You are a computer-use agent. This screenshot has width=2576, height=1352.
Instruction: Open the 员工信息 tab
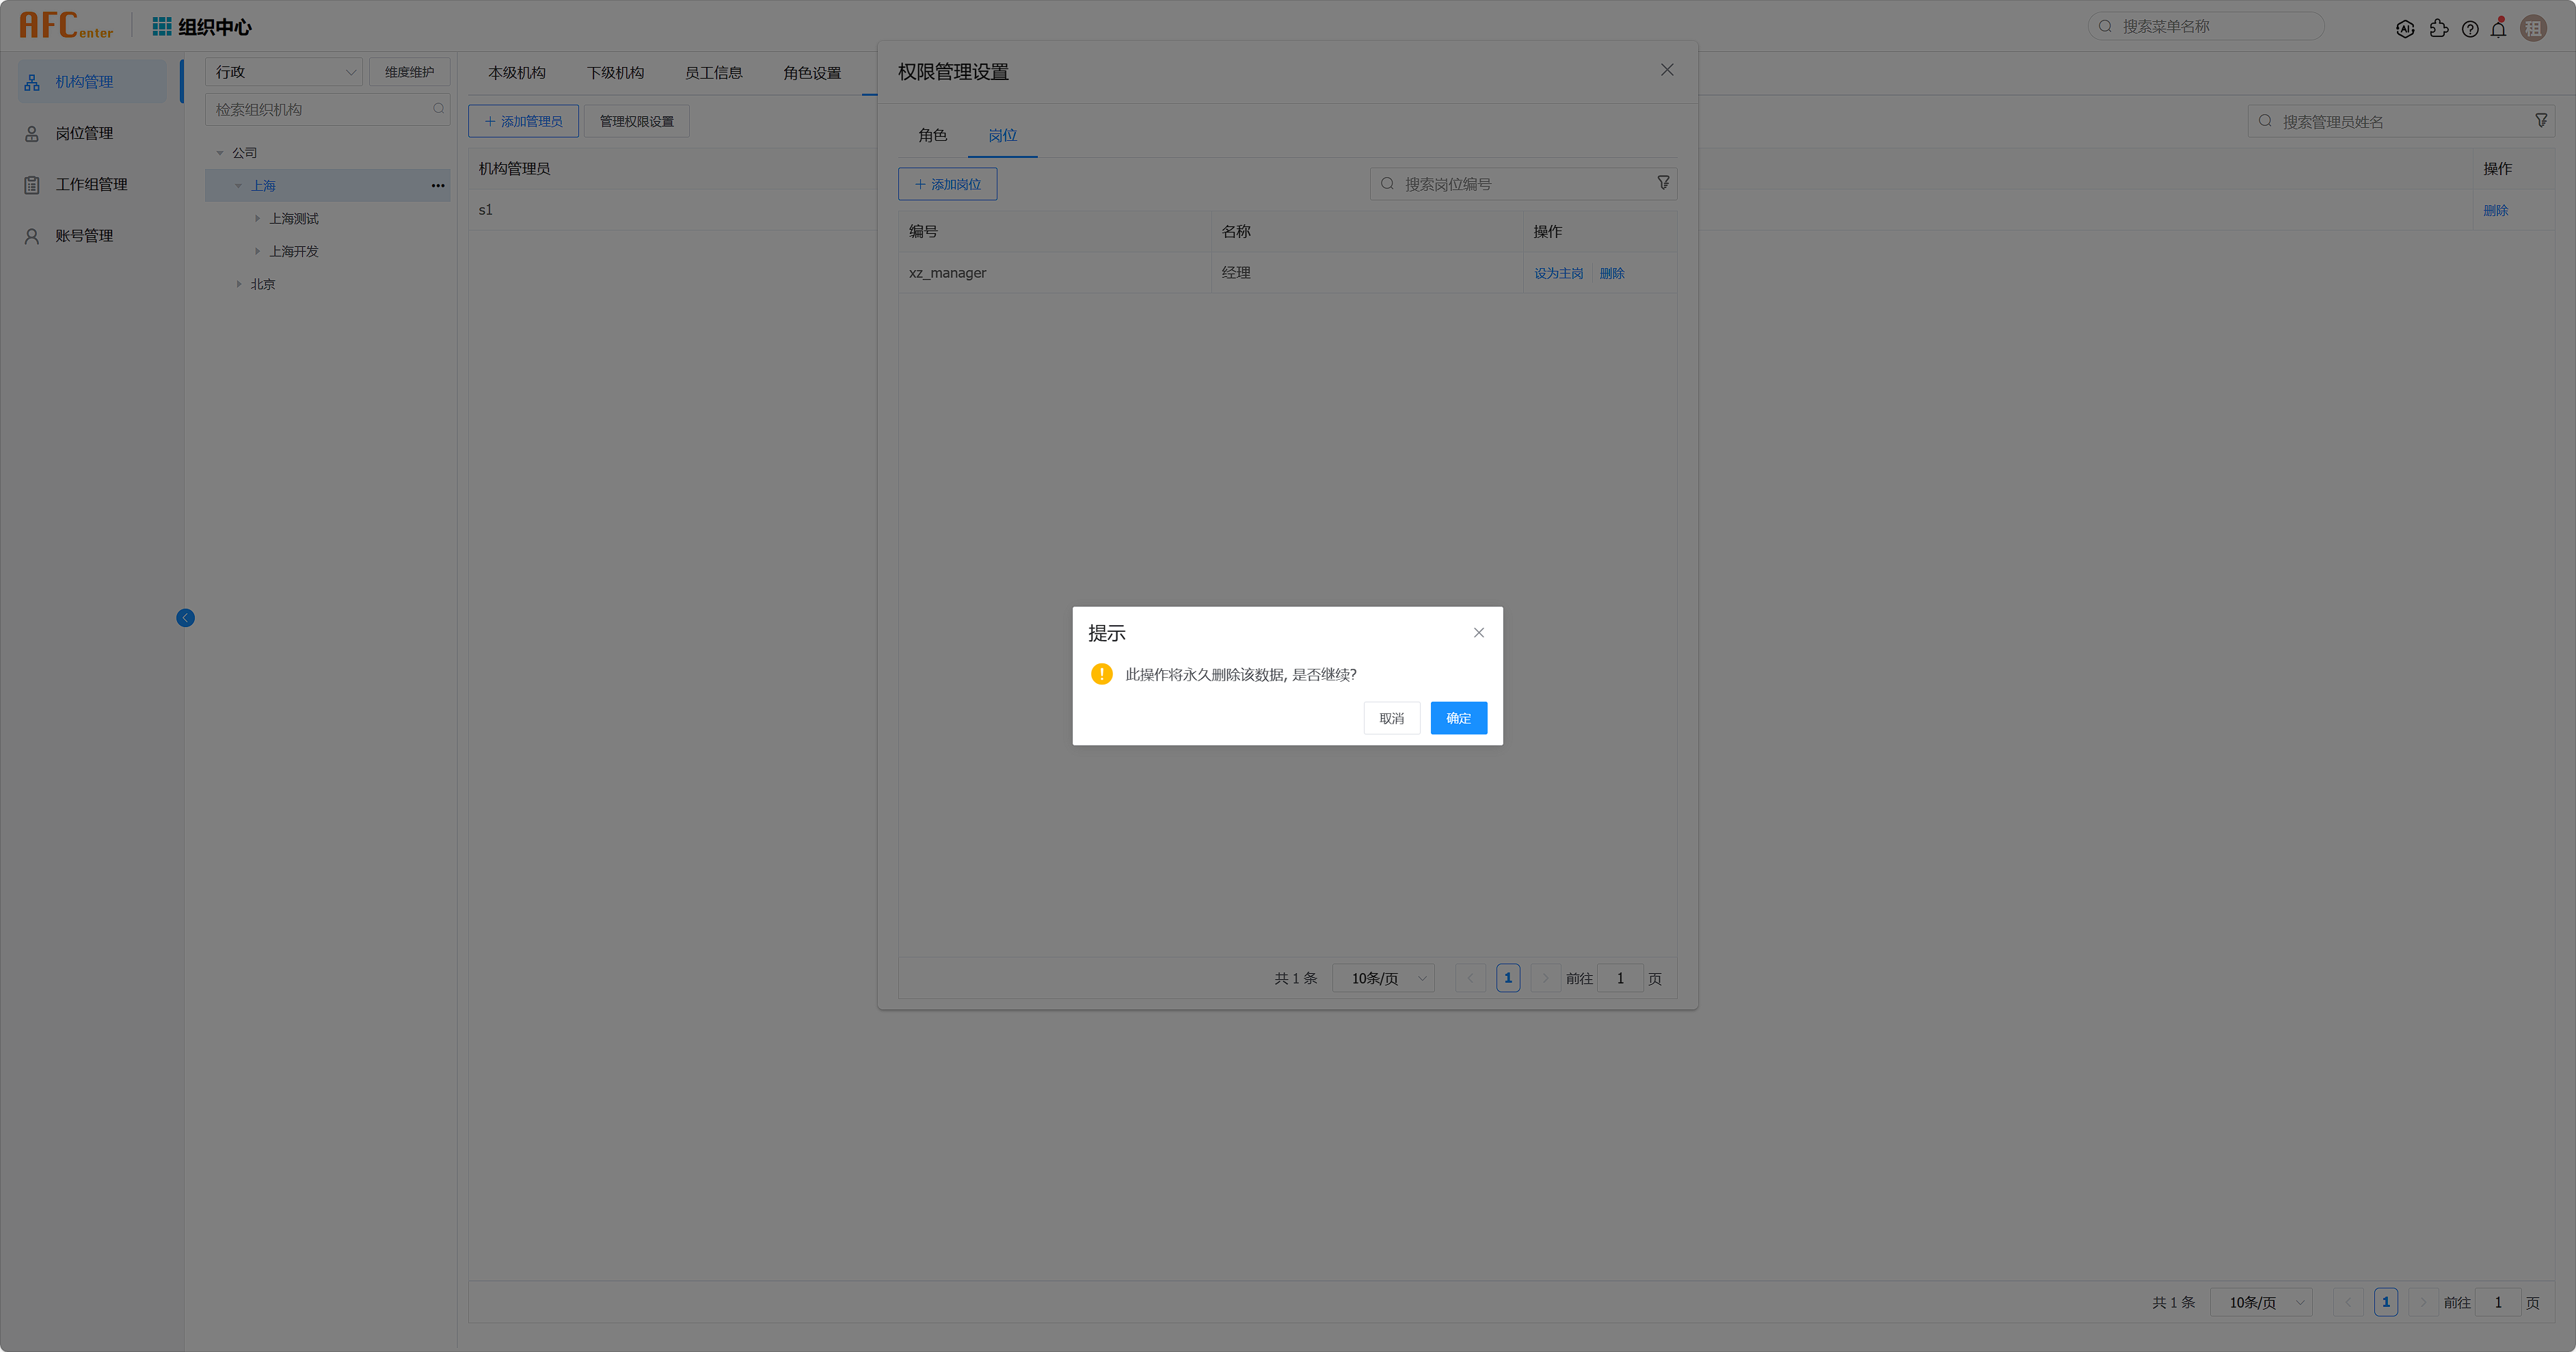pos(713,73)
